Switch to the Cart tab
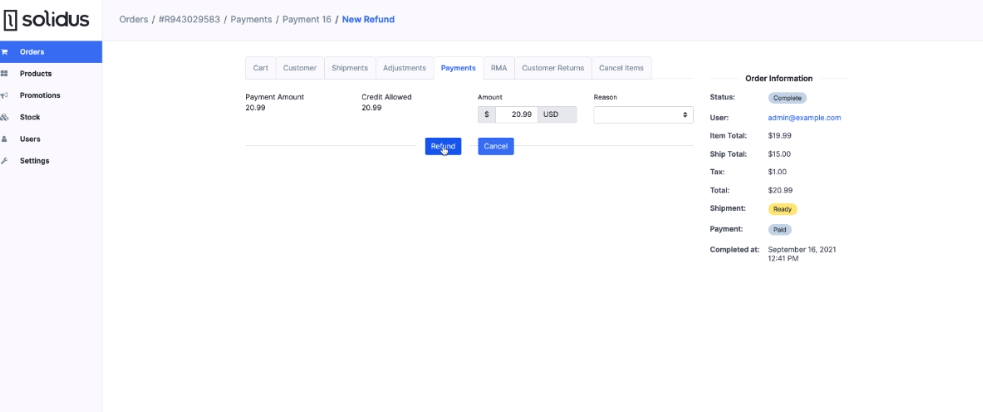The height and width of the screenshot is (412, 983). coord(260,68)
